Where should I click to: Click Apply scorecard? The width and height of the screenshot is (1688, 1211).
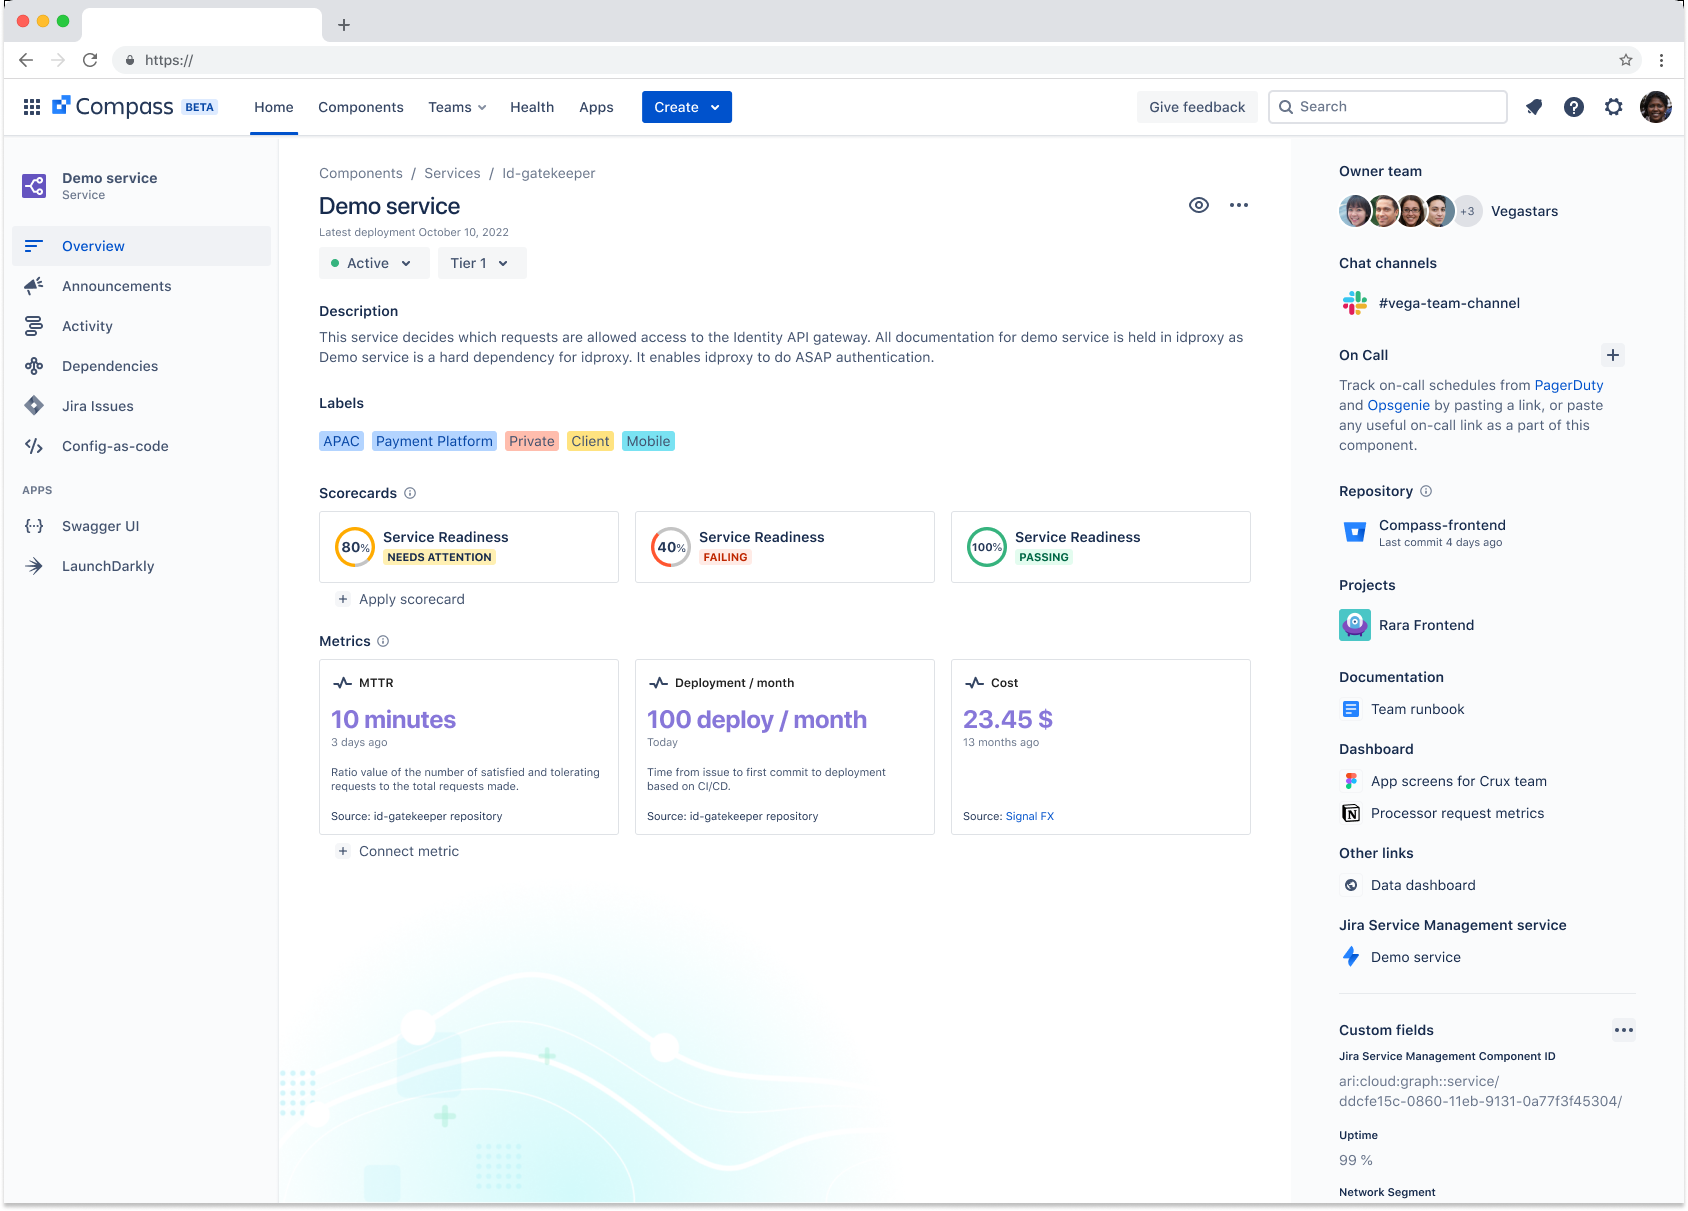(x=400, y=599)
